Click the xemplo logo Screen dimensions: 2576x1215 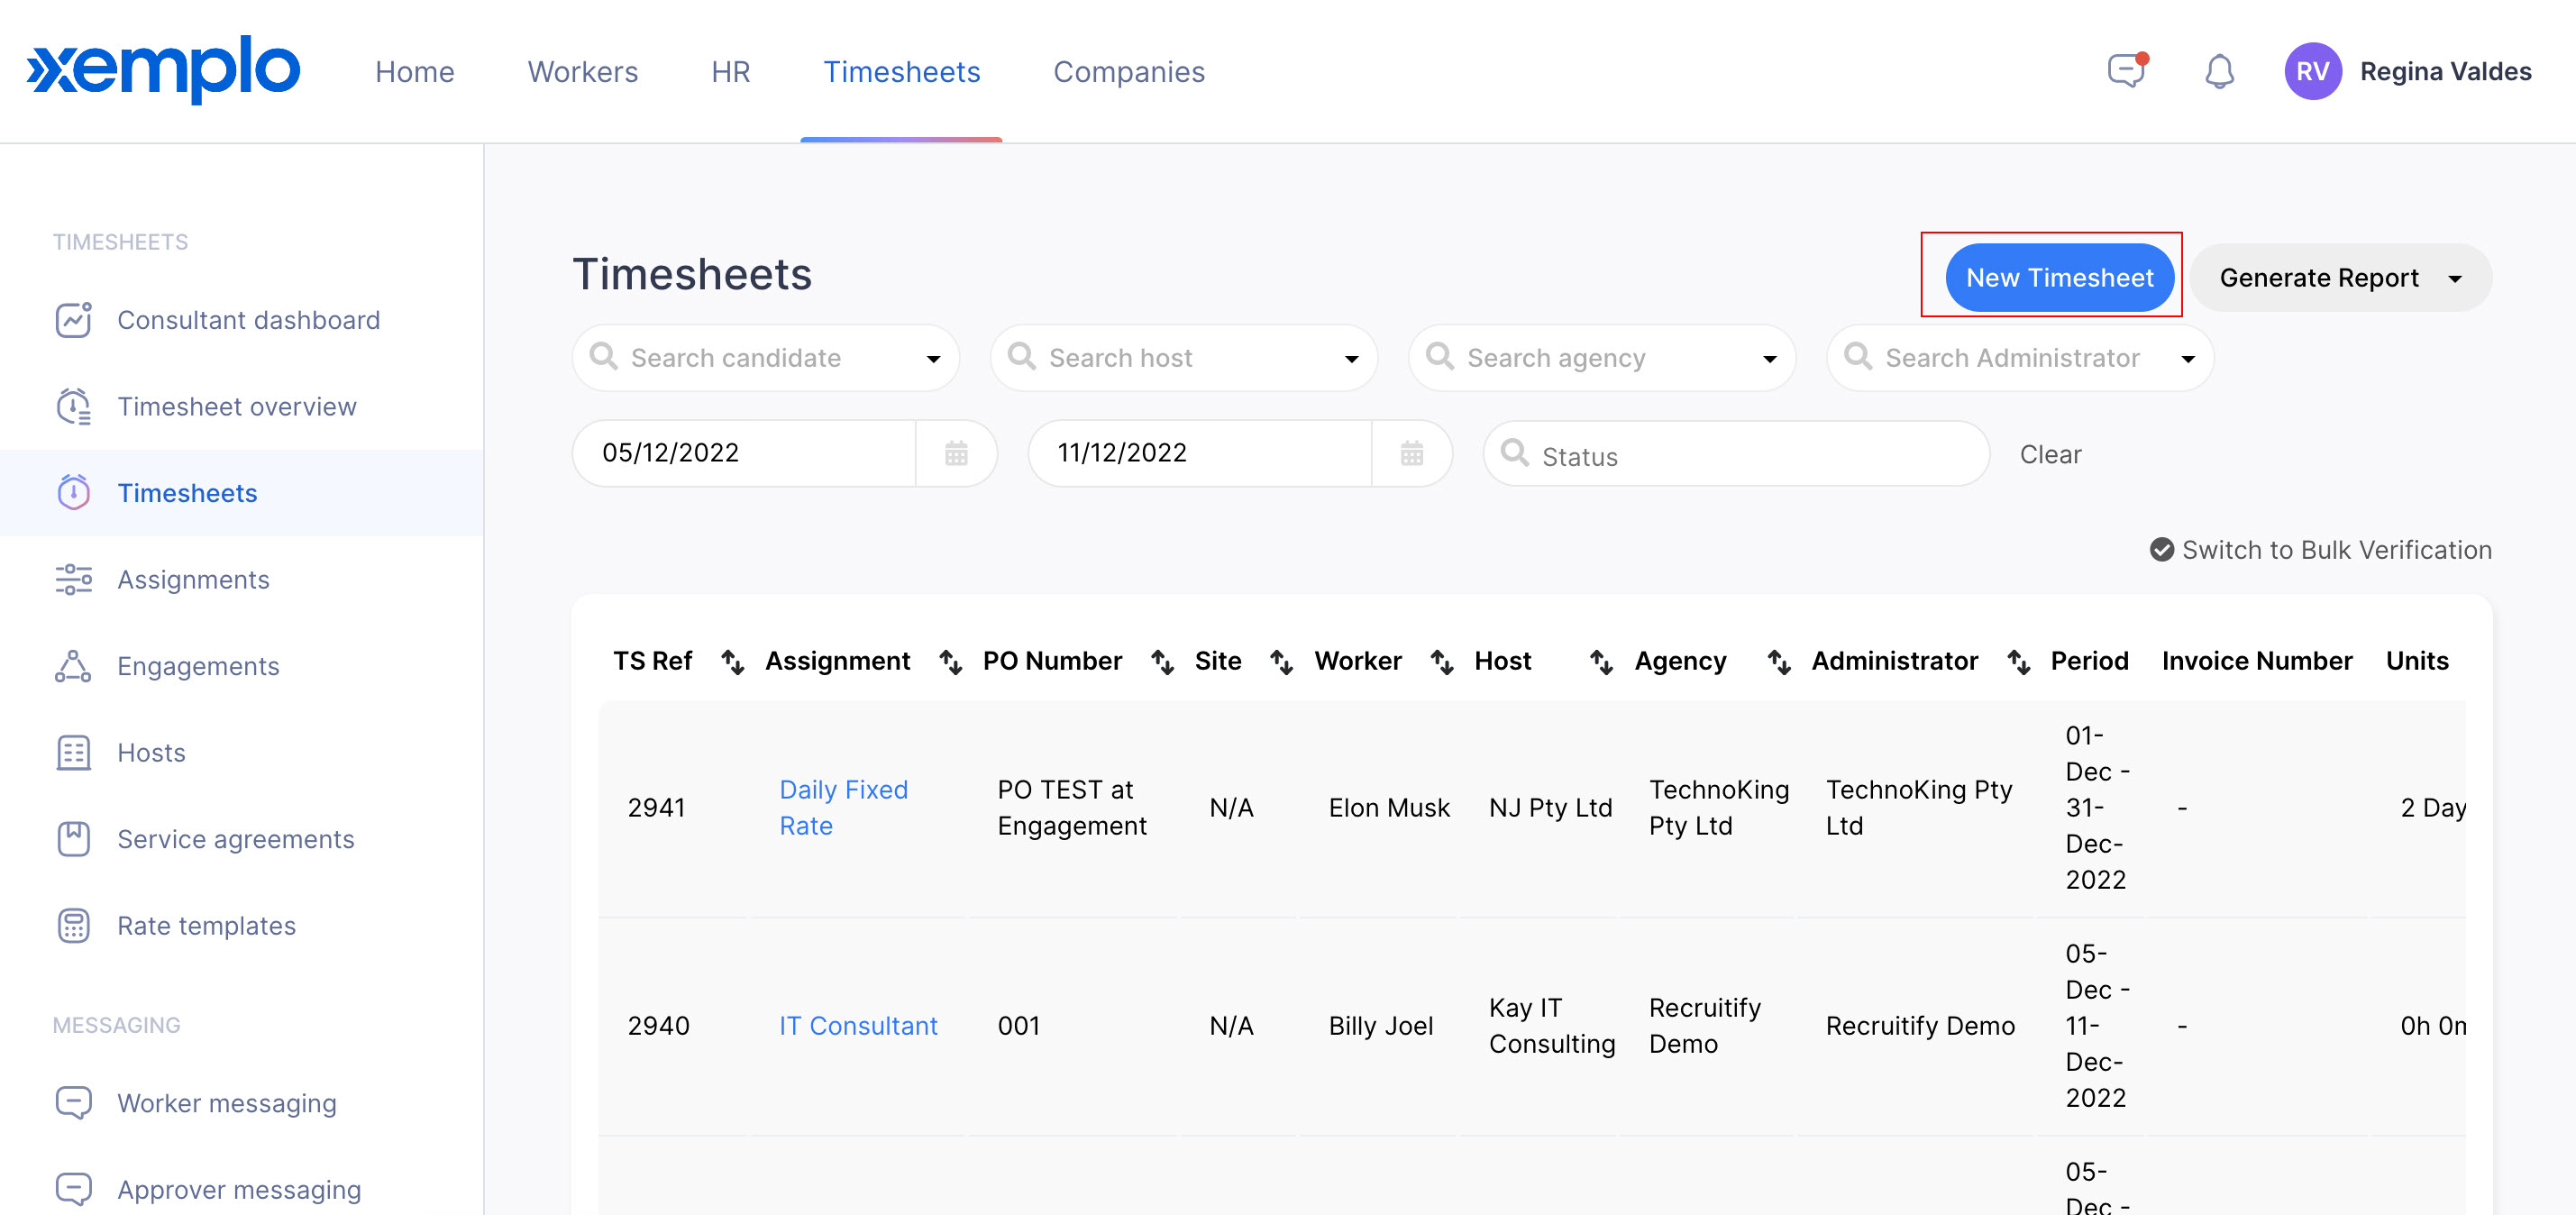pos(163,69)
